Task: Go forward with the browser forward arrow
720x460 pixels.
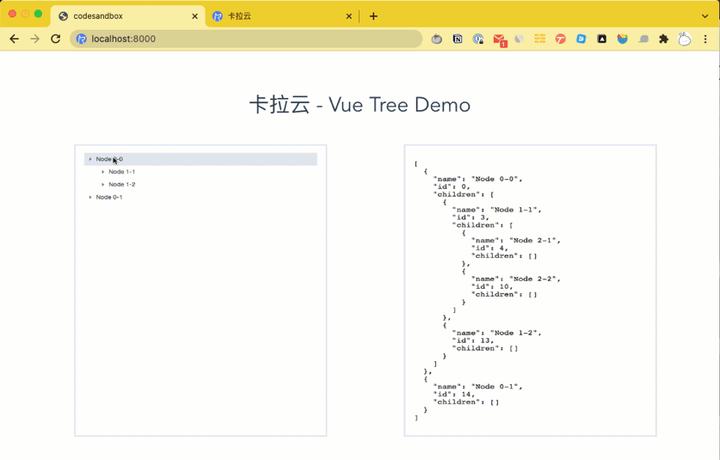Action: (x=35, y=39)
